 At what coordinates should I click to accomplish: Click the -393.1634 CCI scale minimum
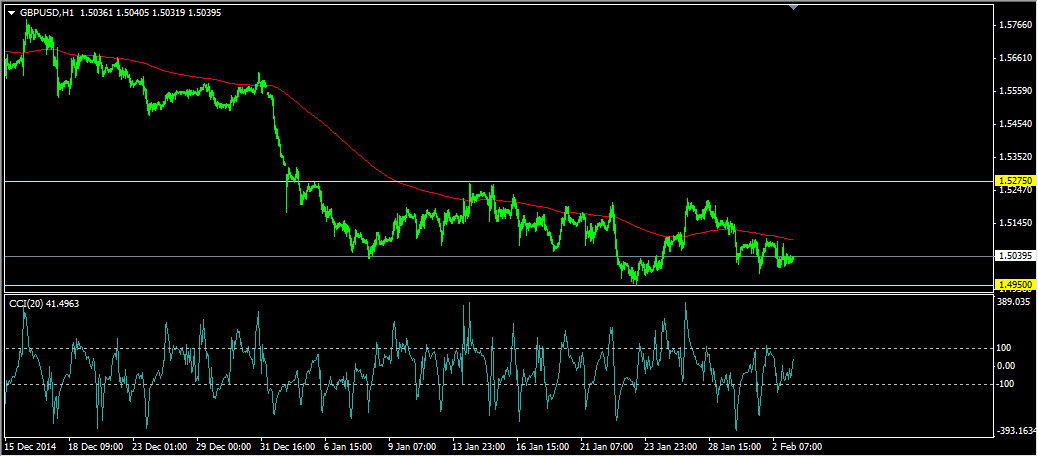1019,431
